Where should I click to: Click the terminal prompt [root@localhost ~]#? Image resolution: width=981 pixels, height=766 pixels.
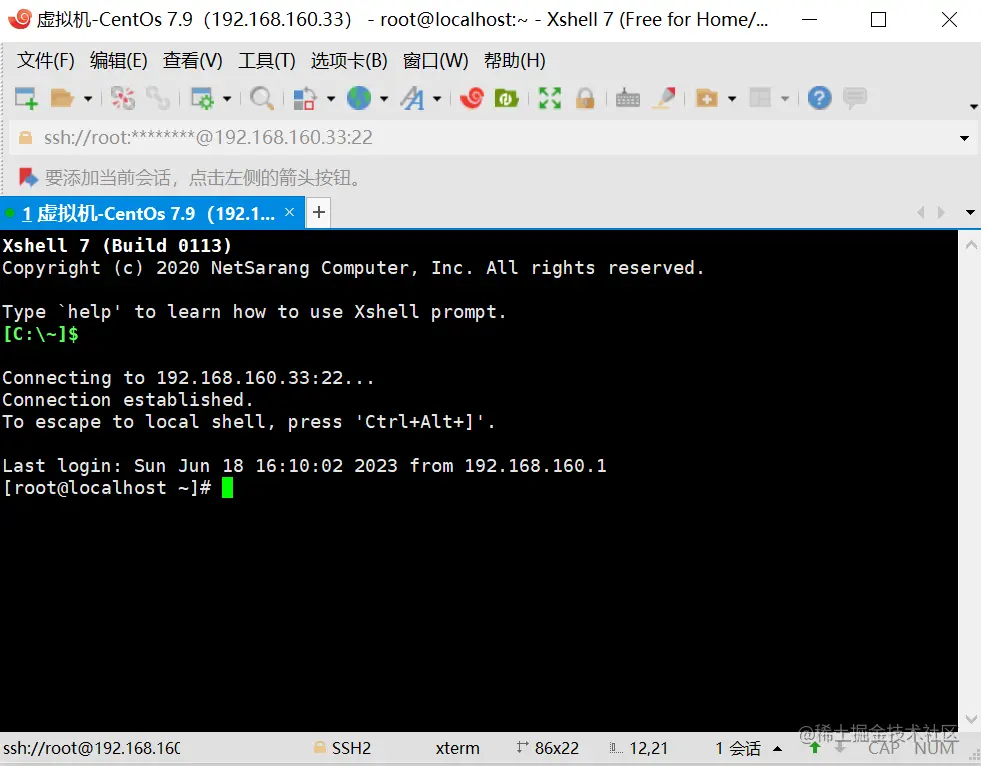(x=107, y=488)
